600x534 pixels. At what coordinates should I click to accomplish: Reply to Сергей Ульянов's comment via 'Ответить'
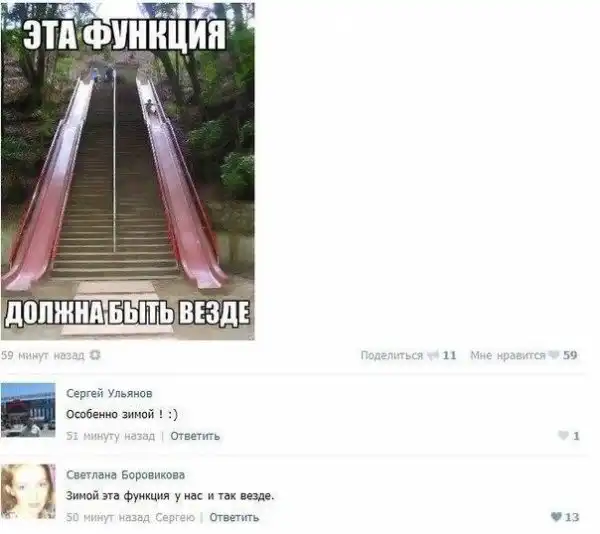click(195, 436)
